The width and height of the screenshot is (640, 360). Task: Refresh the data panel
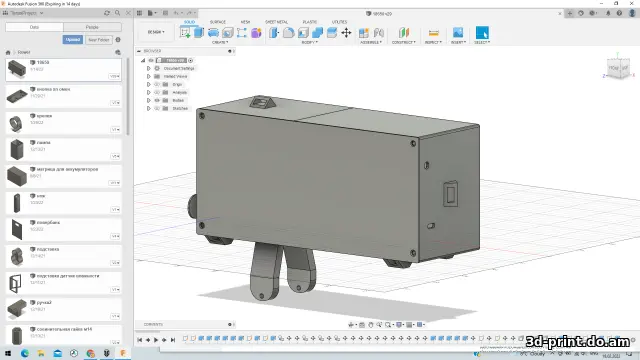click(x=107, y=13)
